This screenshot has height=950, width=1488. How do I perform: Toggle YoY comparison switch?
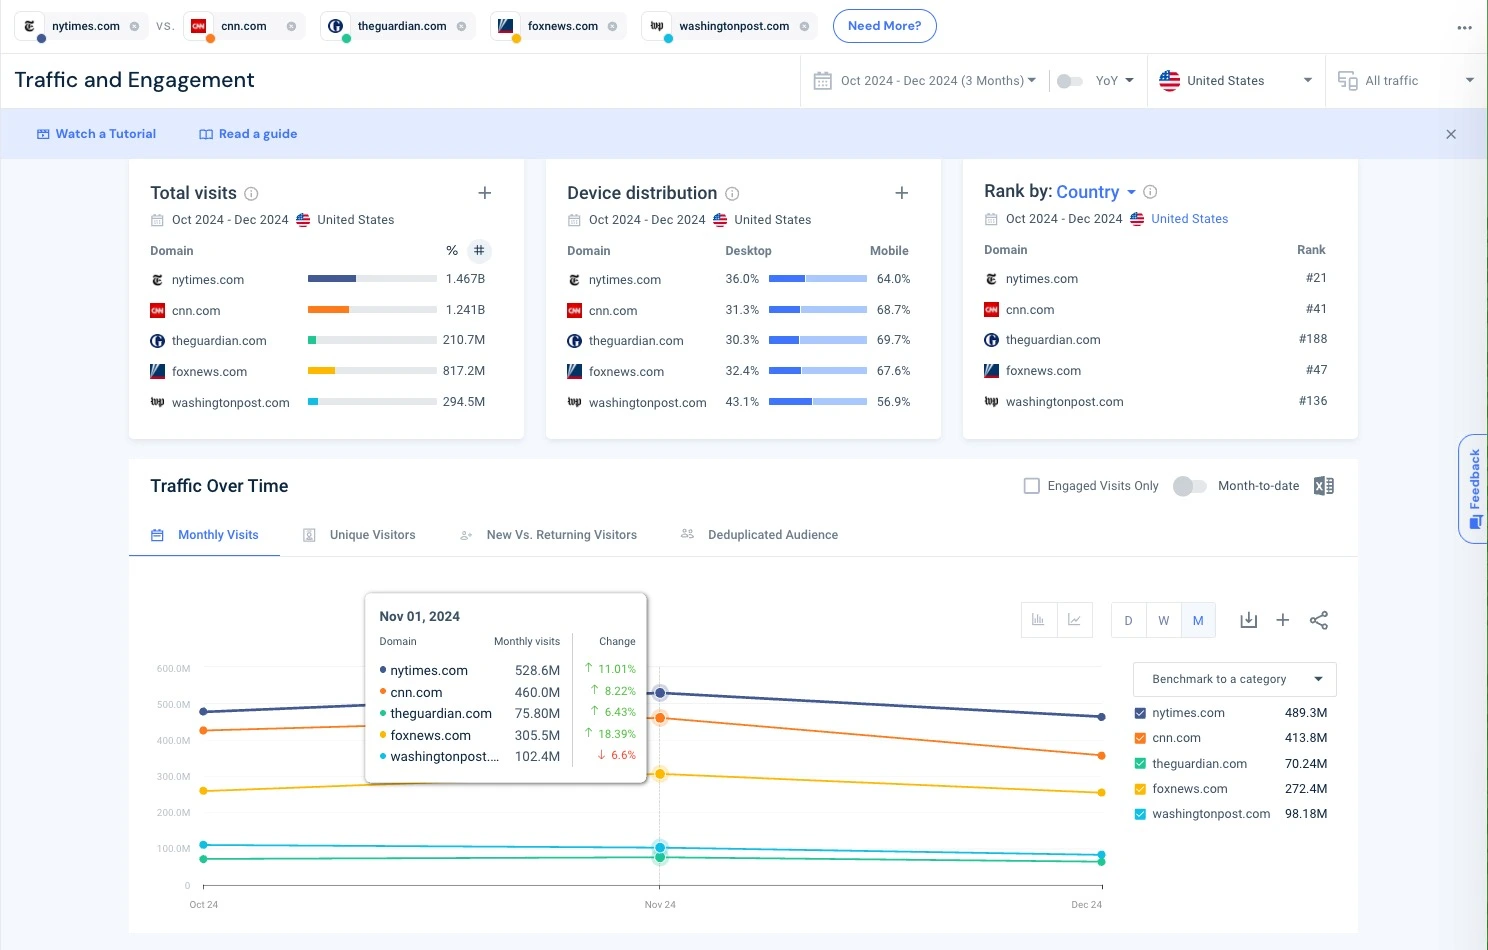1070,80
